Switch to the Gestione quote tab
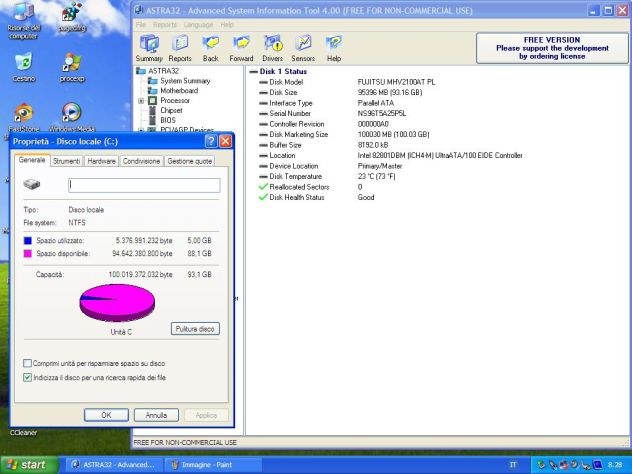 189,161
